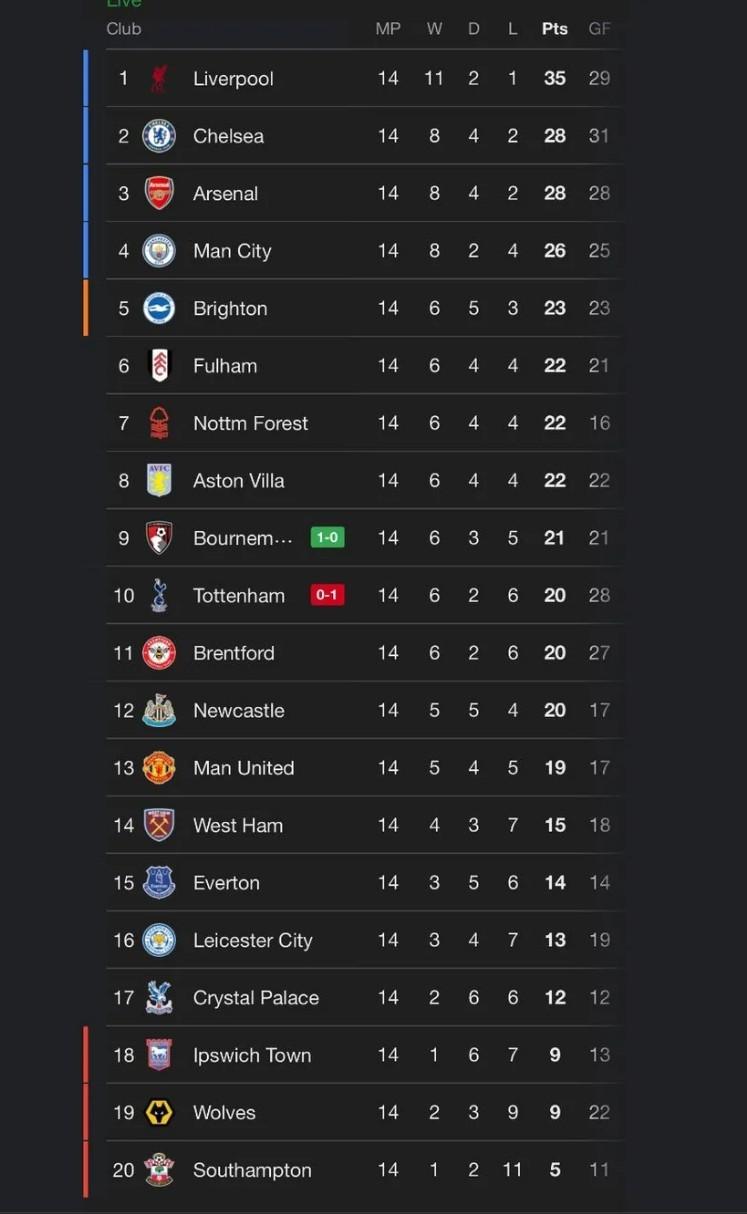Select the Tottenham cockerel crest

pos(159,595)
